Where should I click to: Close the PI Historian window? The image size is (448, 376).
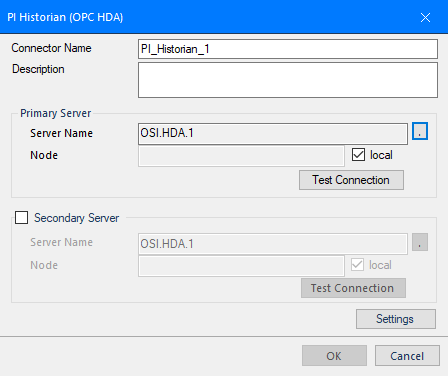click(425, 17)
